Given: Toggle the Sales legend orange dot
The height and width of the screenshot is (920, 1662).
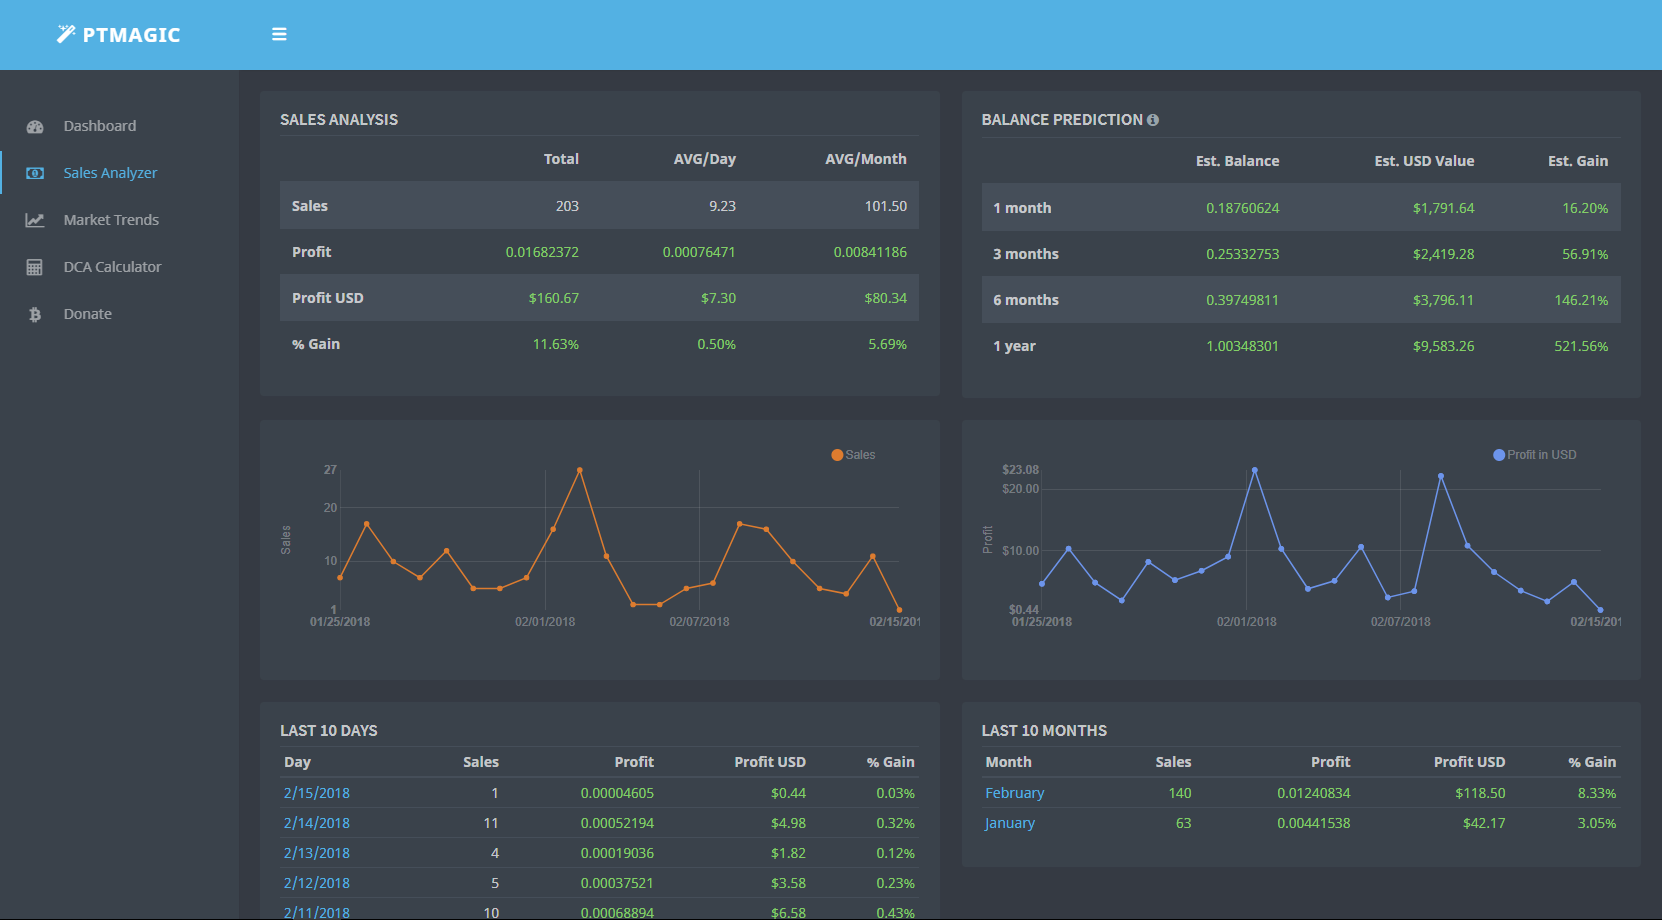Looking at the screenshot, I should pos(837,455).
